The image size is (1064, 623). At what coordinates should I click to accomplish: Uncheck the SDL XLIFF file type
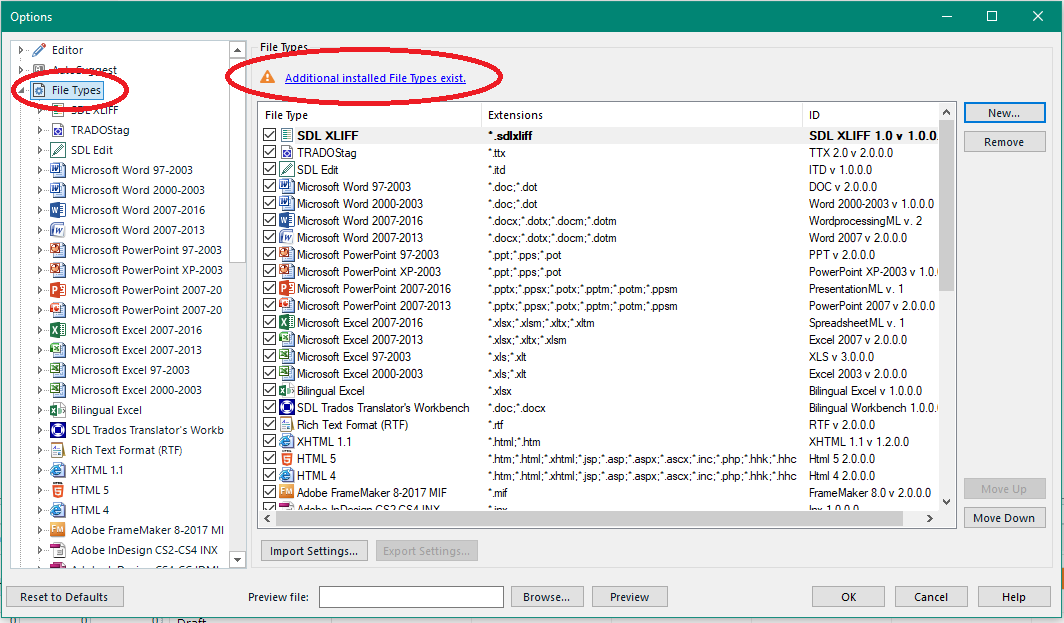click(x=269, y=135)
